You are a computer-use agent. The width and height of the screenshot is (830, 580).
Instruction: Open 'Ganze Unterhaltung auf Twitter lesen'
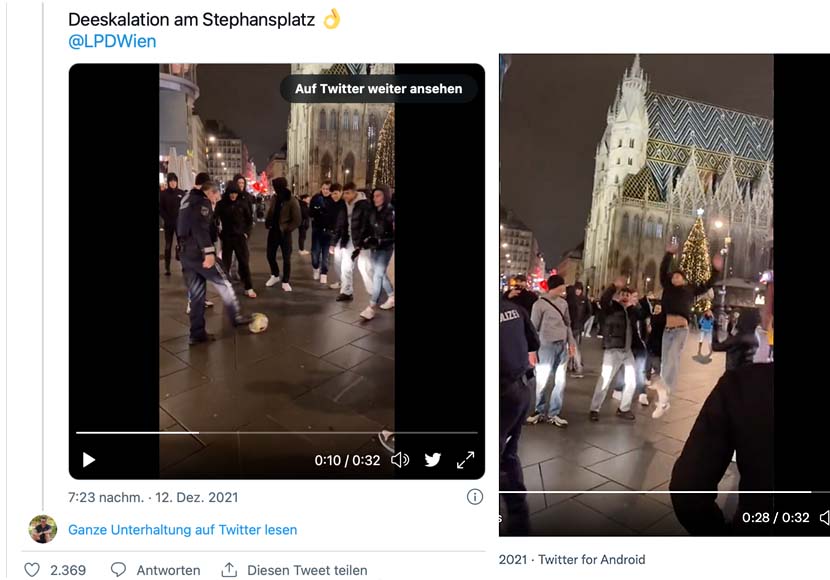(182, 530)
